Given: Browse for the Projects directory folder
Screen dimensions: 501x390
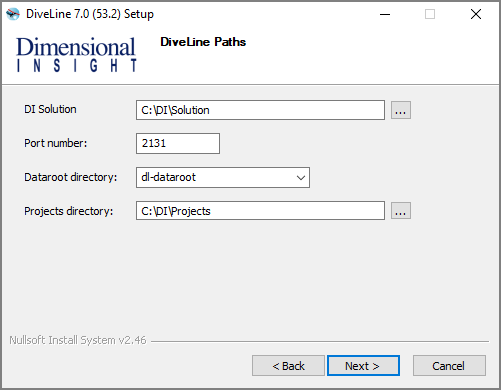Looking at the screenshot, I should 401,211.
